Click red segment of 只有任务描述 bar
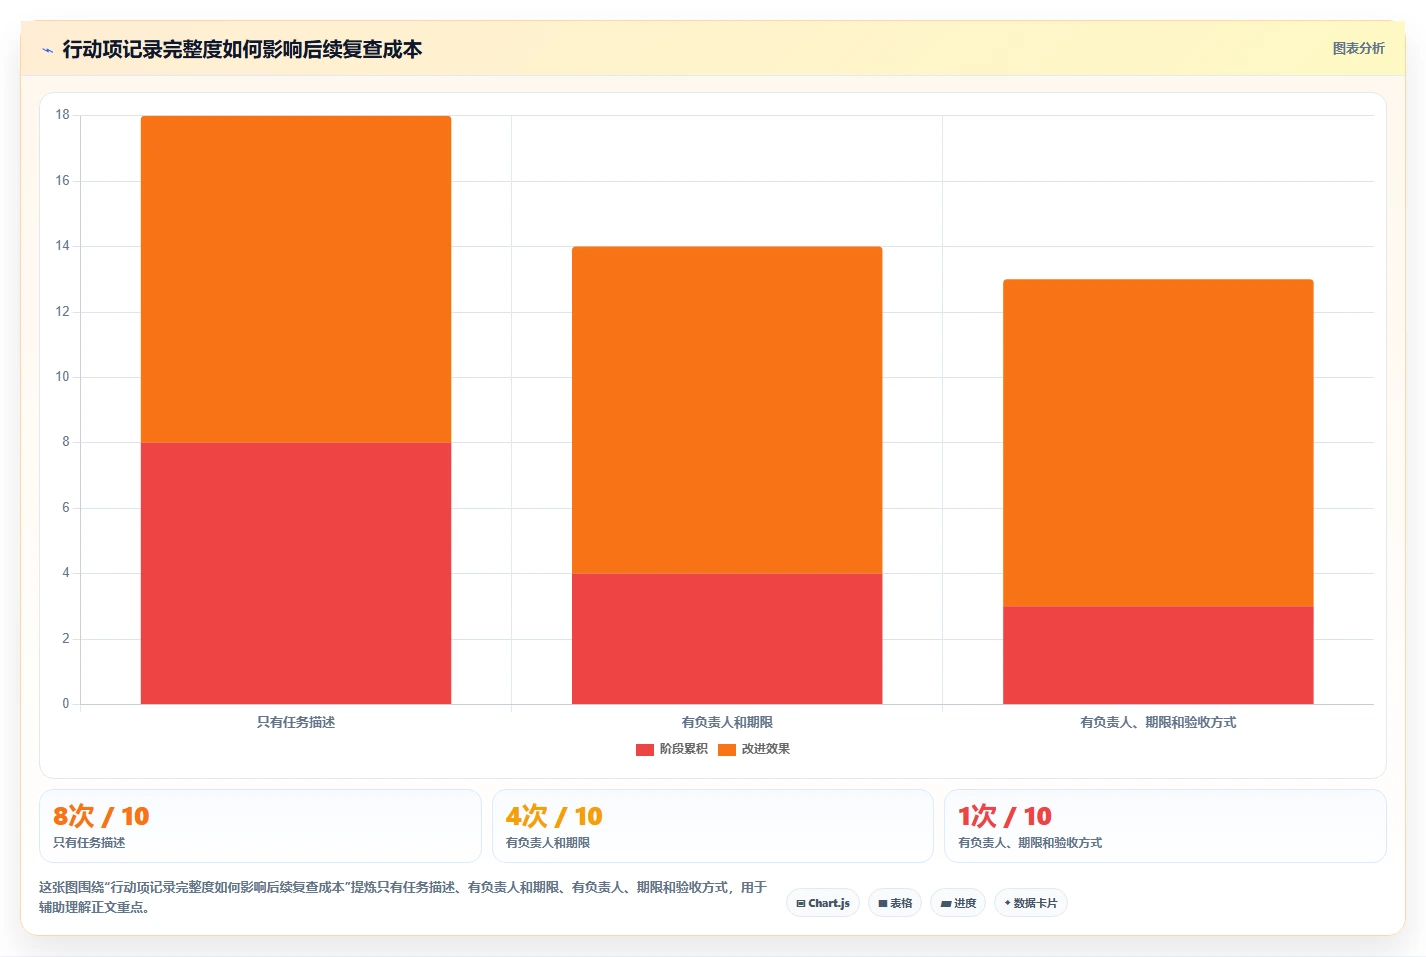Image resolution: width=1426 pixels, height=957 pixels. tap(296, 573)
